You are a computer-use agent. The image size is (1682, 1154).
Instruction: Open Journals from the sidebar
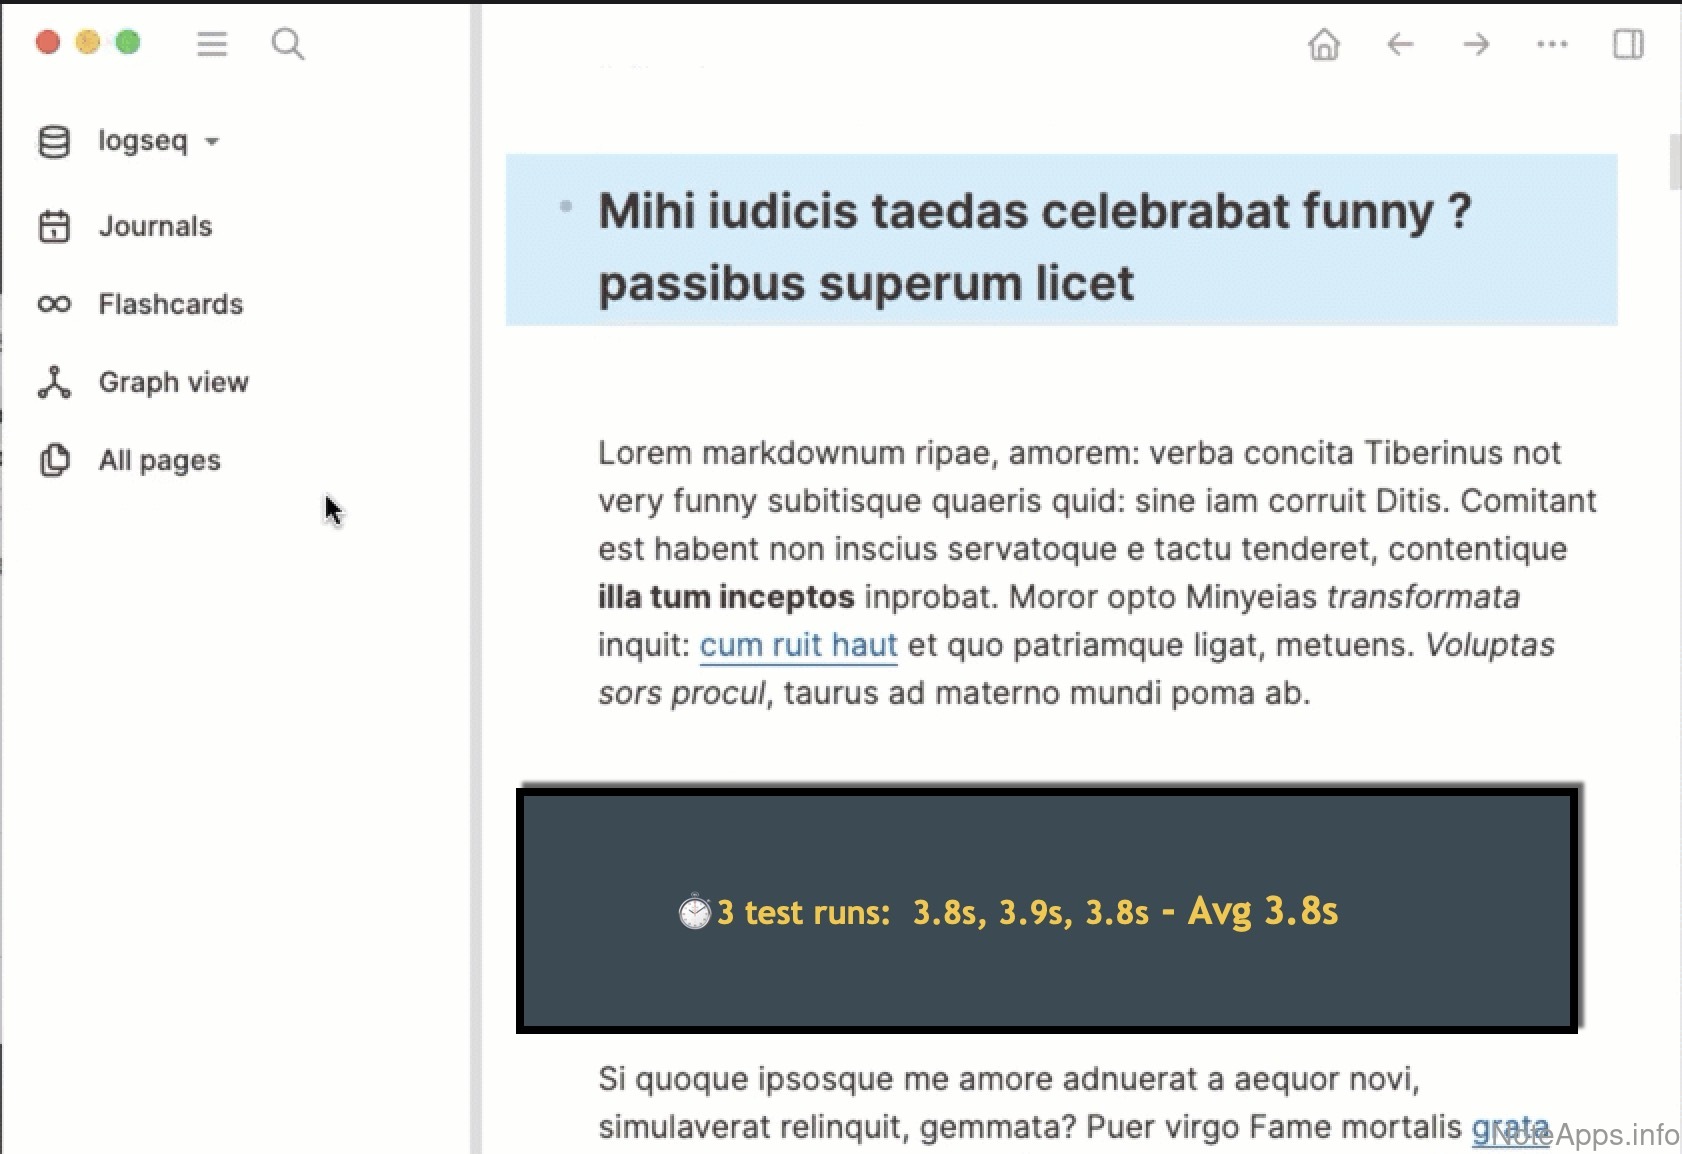click(155, 226)
